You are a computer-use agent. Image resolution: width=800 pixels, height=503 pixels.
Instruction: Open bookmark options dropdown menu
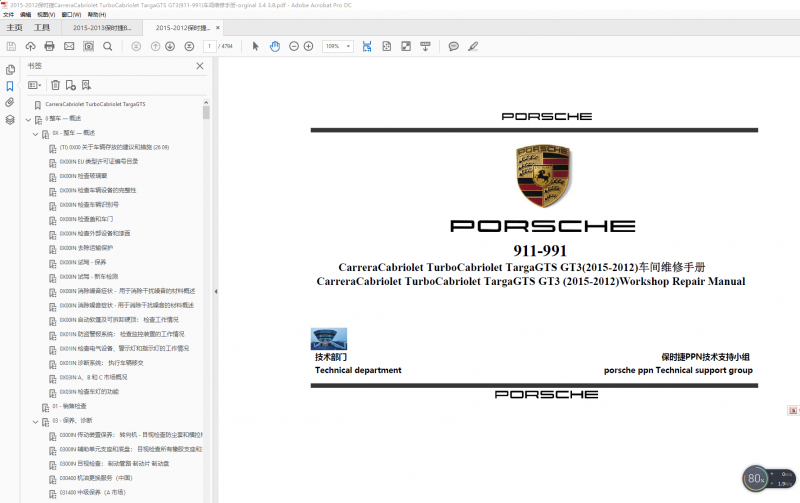pos(35,85)
